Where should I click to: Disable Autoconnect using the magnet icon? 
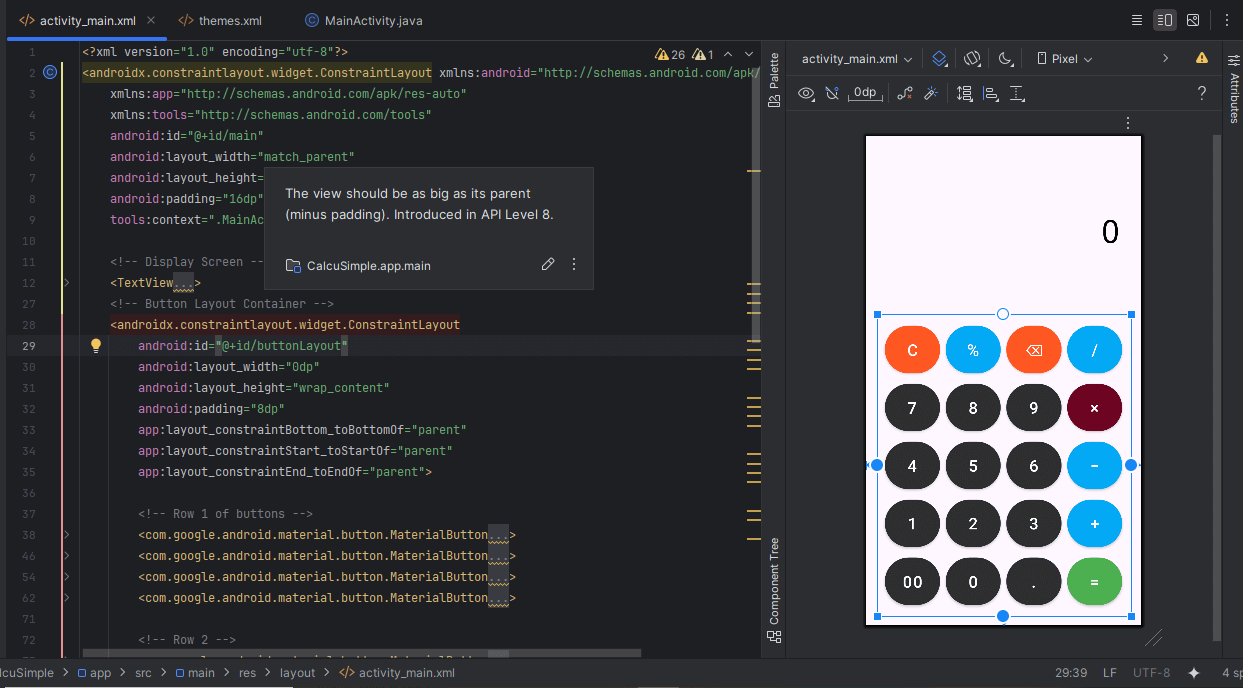coord(833,92)
